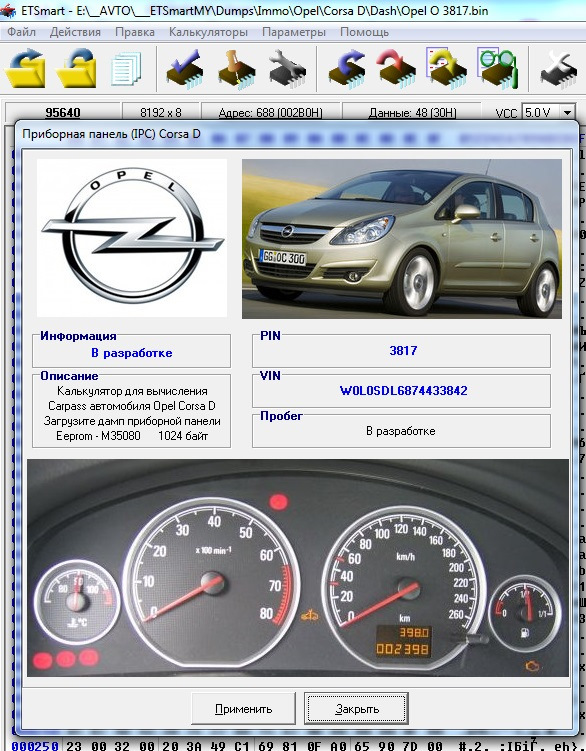
Task: Click the chip with brush erase icon
Action: pos(236,69)
